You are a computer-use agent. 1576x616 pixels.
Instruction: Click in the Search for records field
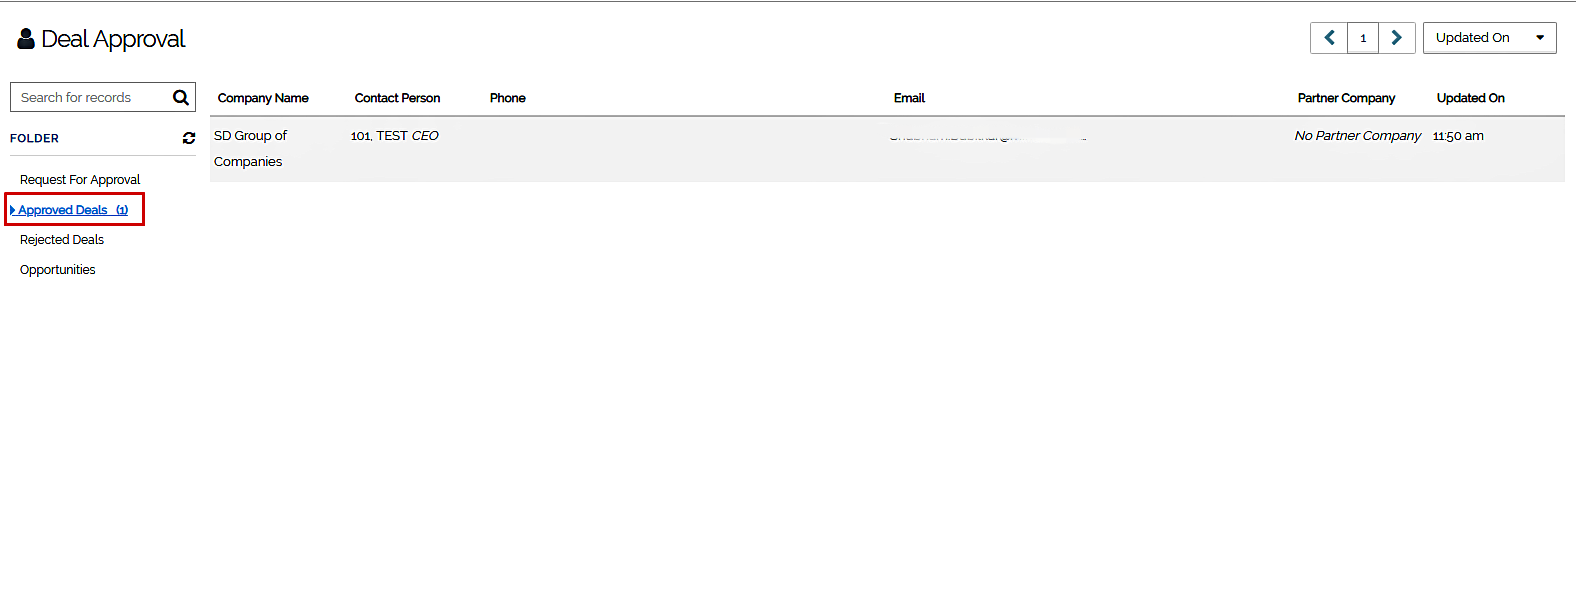point(90,97)
